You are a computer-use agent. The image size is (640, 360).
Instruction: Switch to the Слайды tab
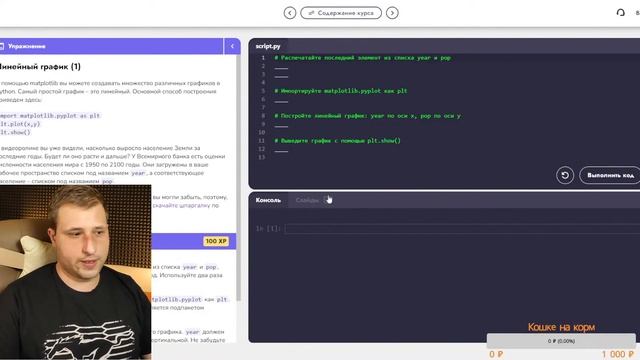pos(307,200)
